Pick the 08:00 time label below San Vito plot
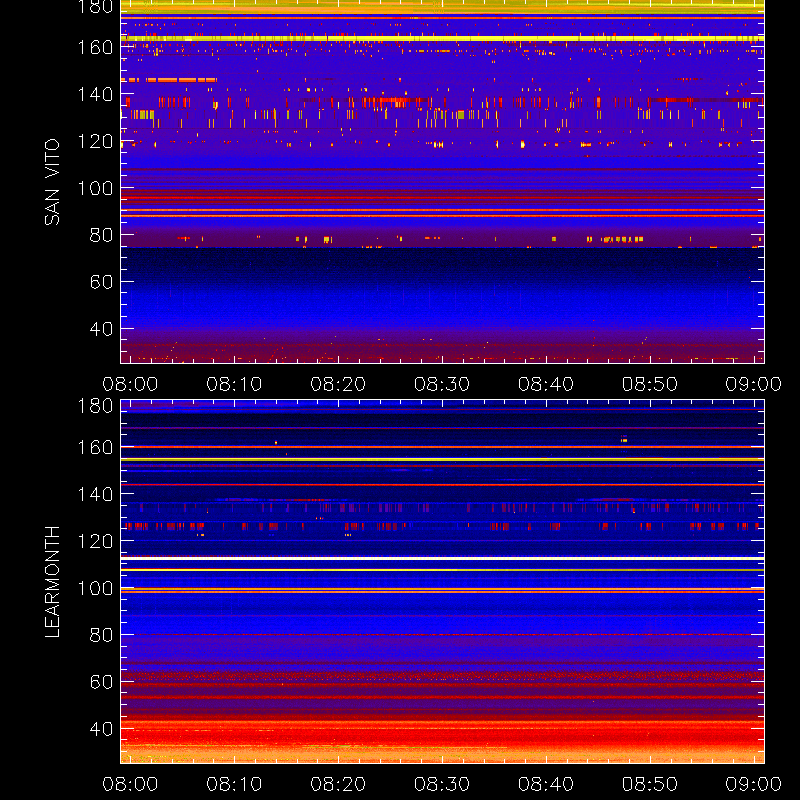Image resolution: width=800 pixels, height=800 pixels. [x=130, y=384]
